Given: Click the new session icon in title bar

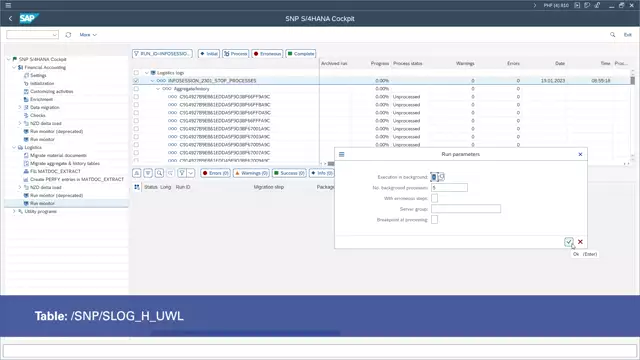Looking at the screenshot, I should [x=577, y=5].
